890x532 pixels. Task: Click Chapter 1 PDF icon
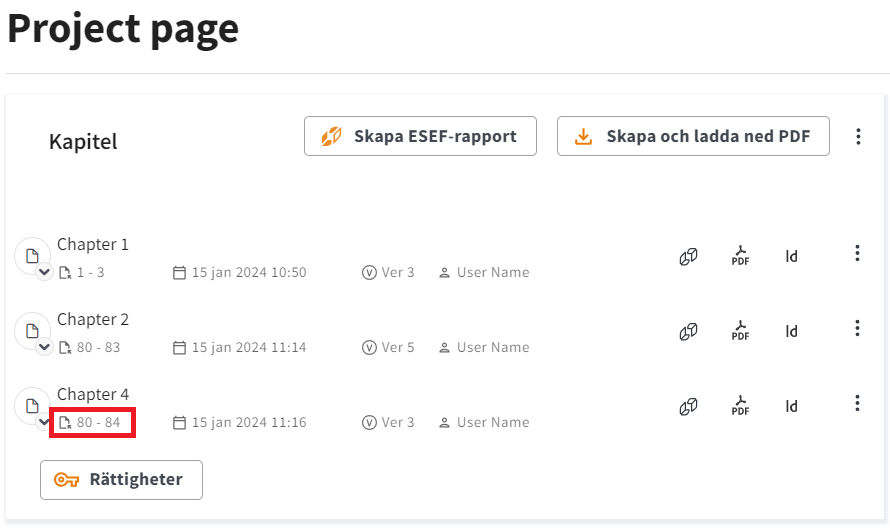coord(740,256)
